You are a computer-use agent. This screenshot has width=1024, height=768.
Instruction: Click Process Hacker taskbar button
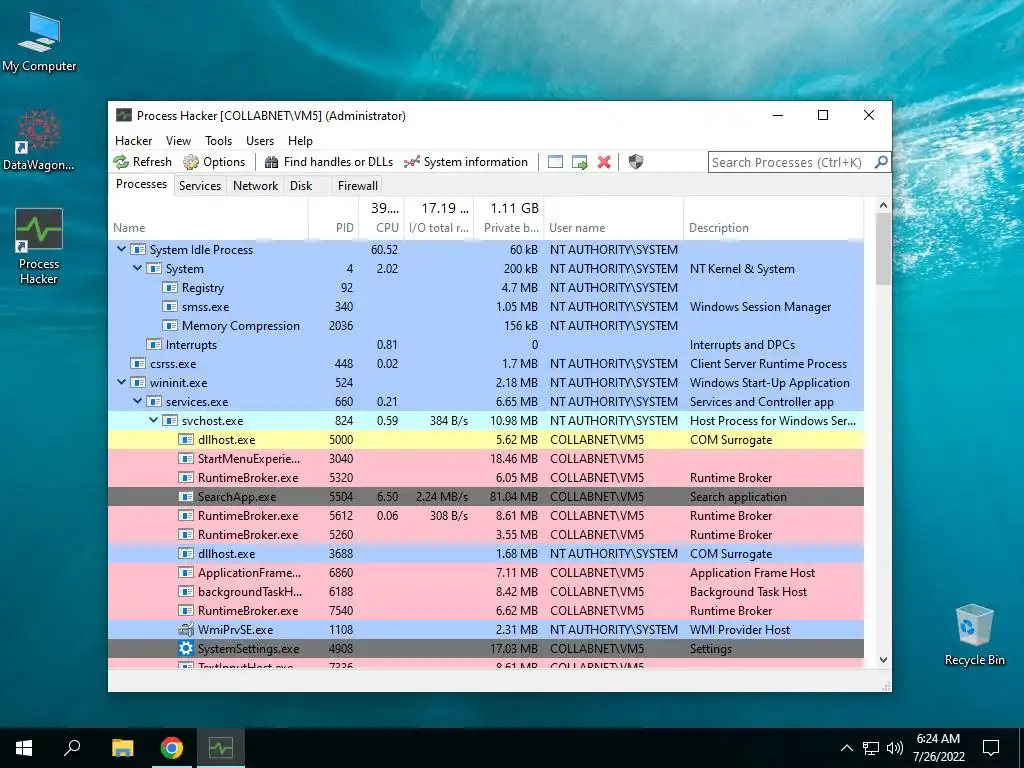[221, 748]
